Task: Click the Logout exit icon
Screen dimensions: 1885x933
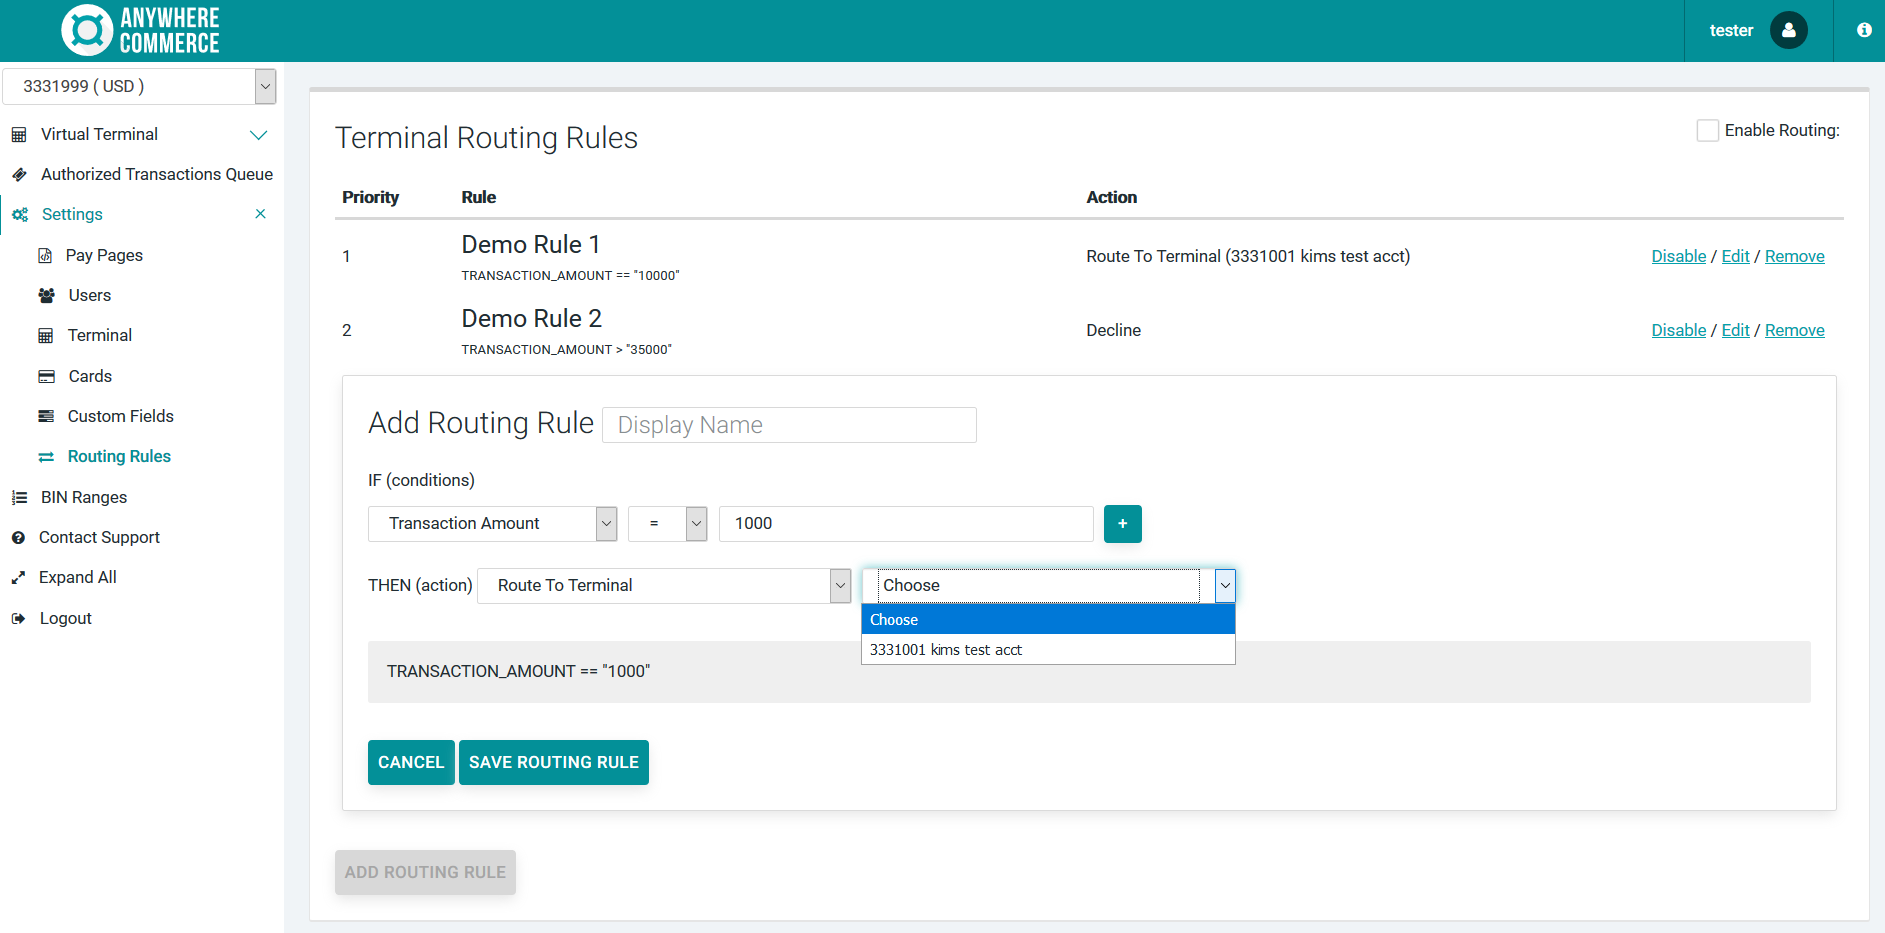Action: pos(18,619)
